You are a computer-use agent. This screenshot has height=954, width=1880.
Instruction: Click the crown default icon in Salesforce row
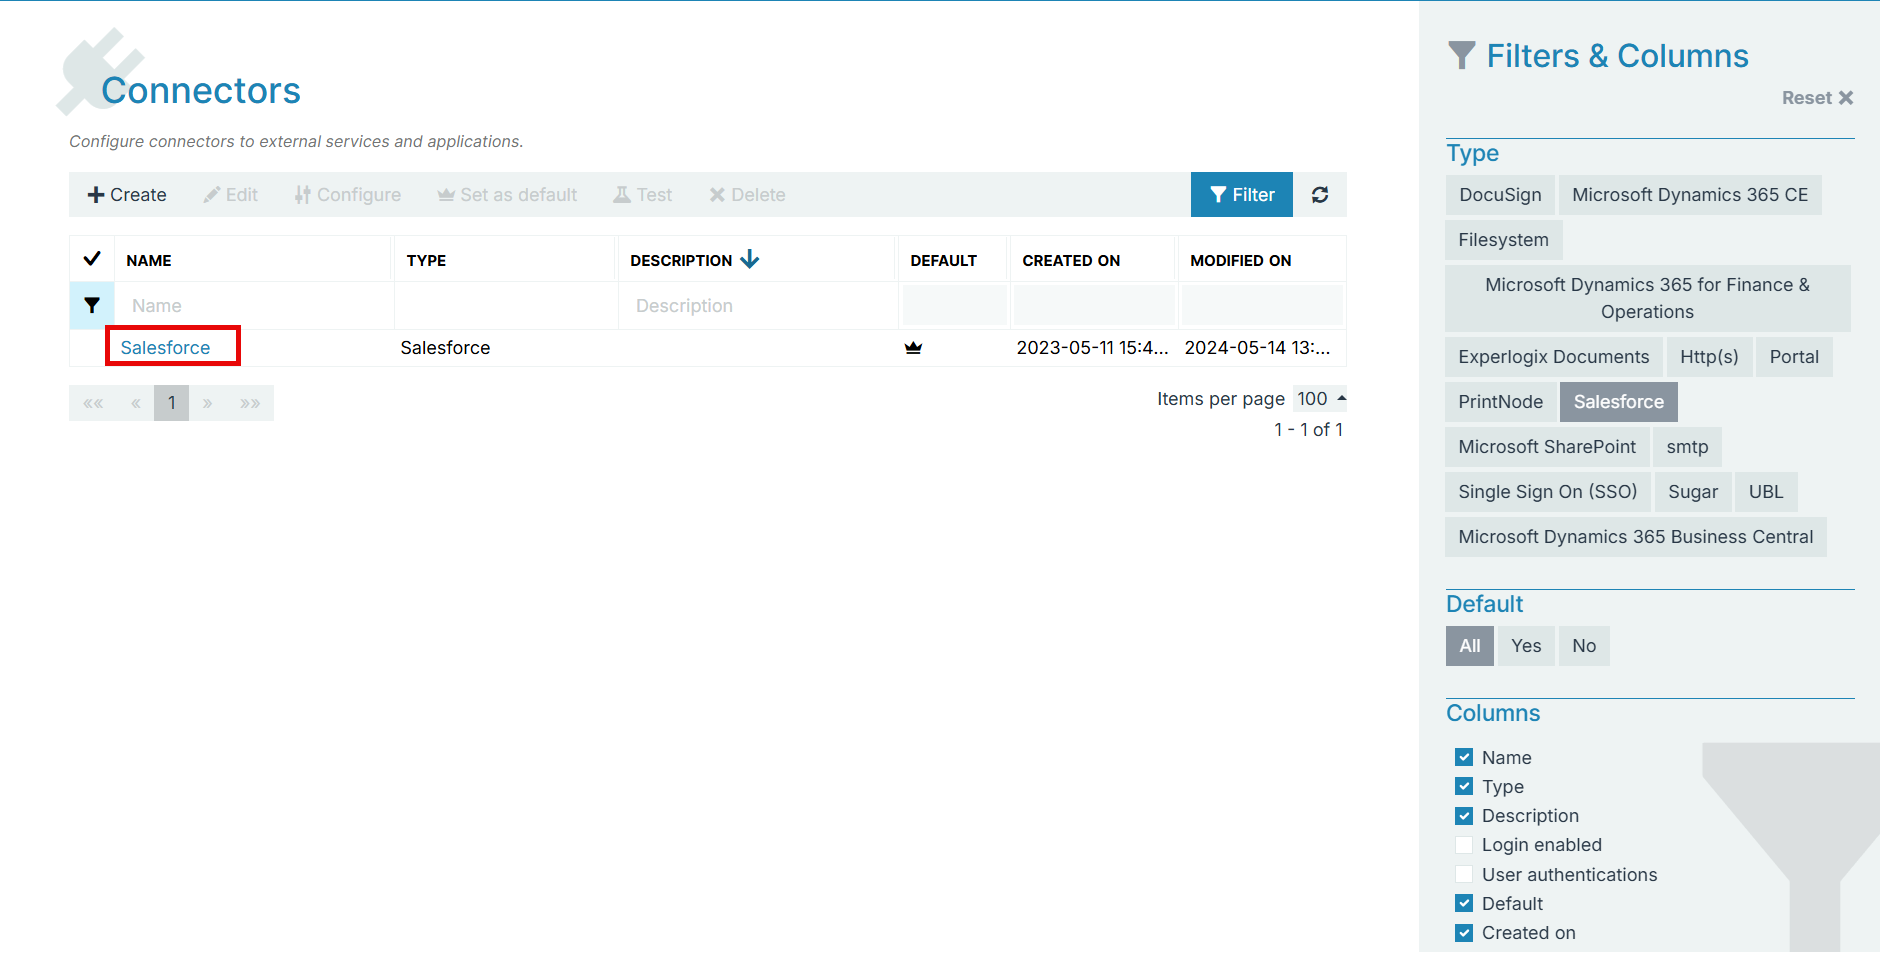[x=913, y=348]
